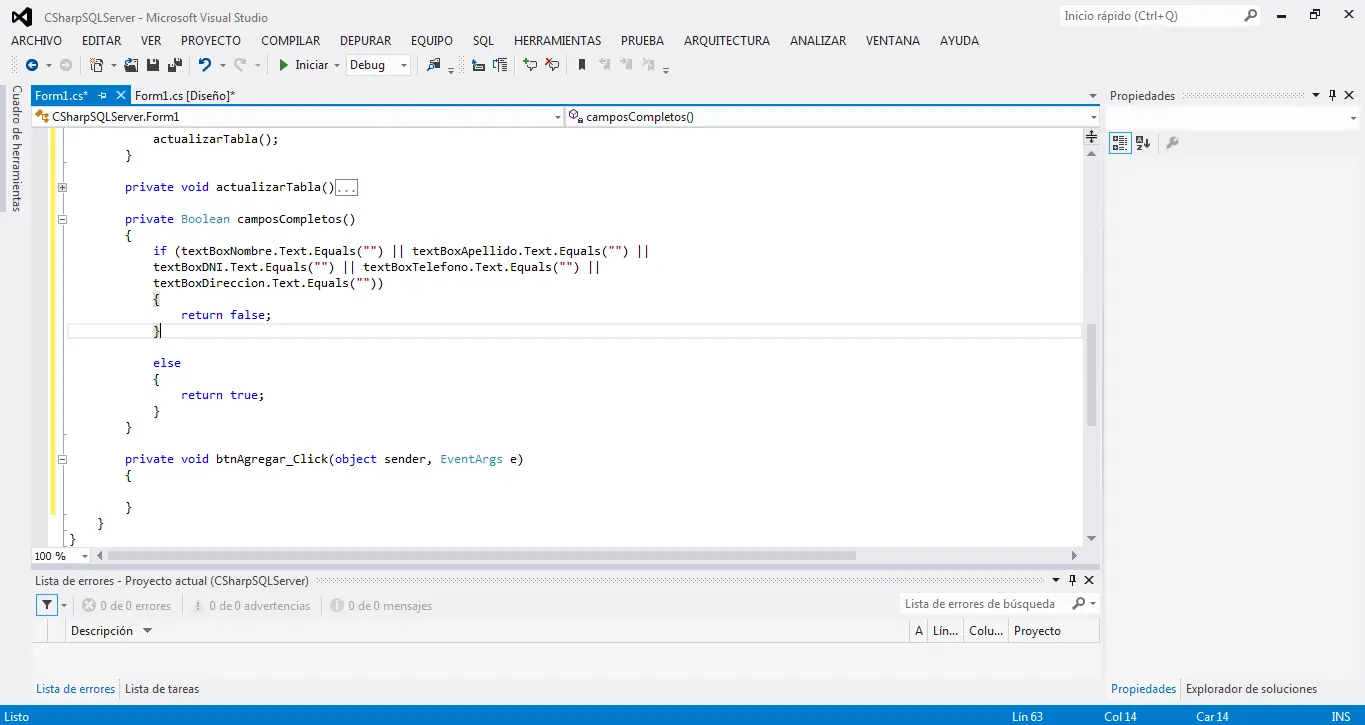Expand the collapsed actualizarTabla() method
The height and width of the screenshot is (725, 1365).
pyautogui.click(x=62, y=187)
